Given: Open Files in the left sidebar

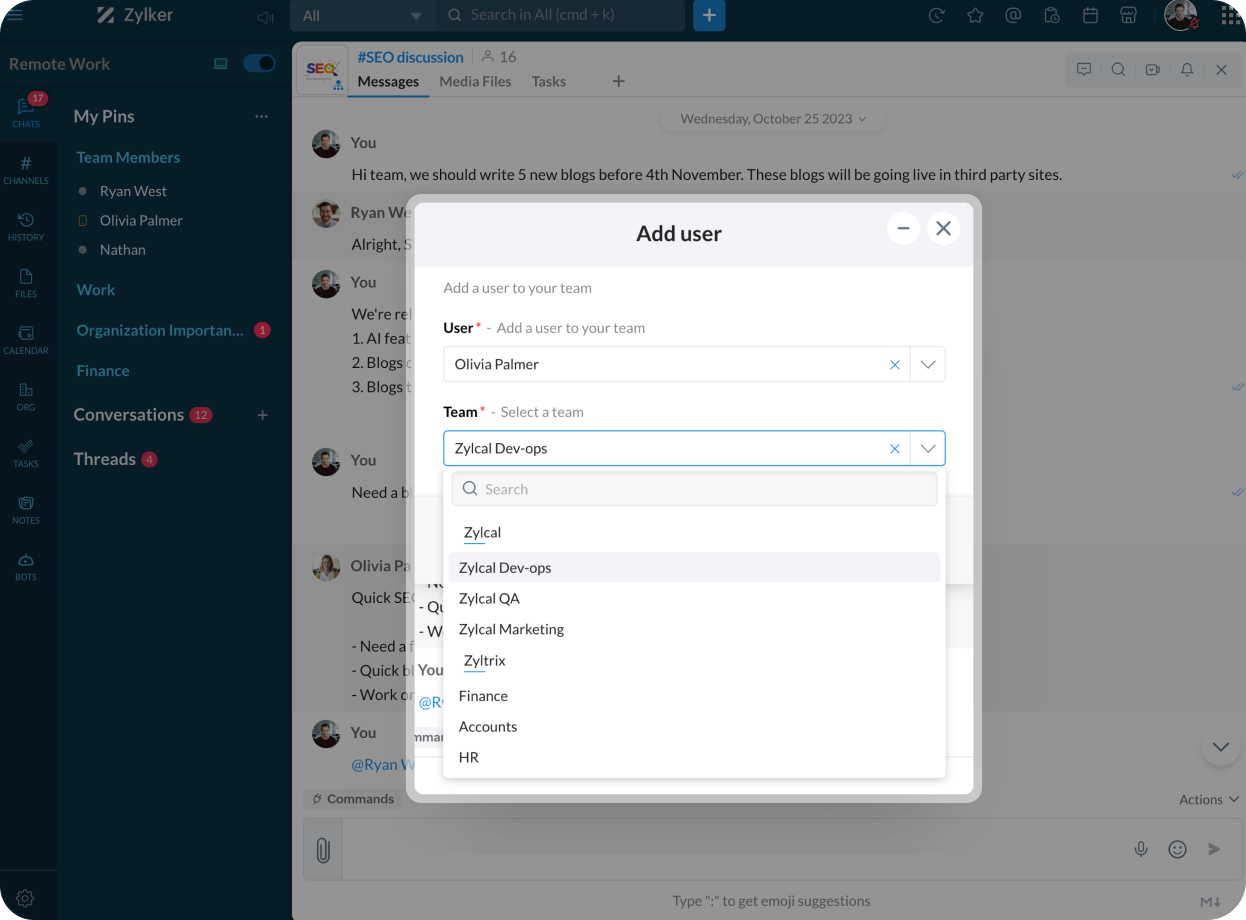Looking at the screenshot, I should 26,283.
